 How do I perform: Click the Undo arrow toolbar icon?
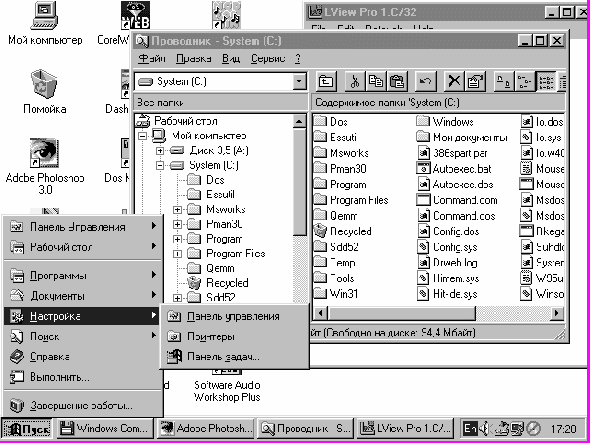coord(426,81)
